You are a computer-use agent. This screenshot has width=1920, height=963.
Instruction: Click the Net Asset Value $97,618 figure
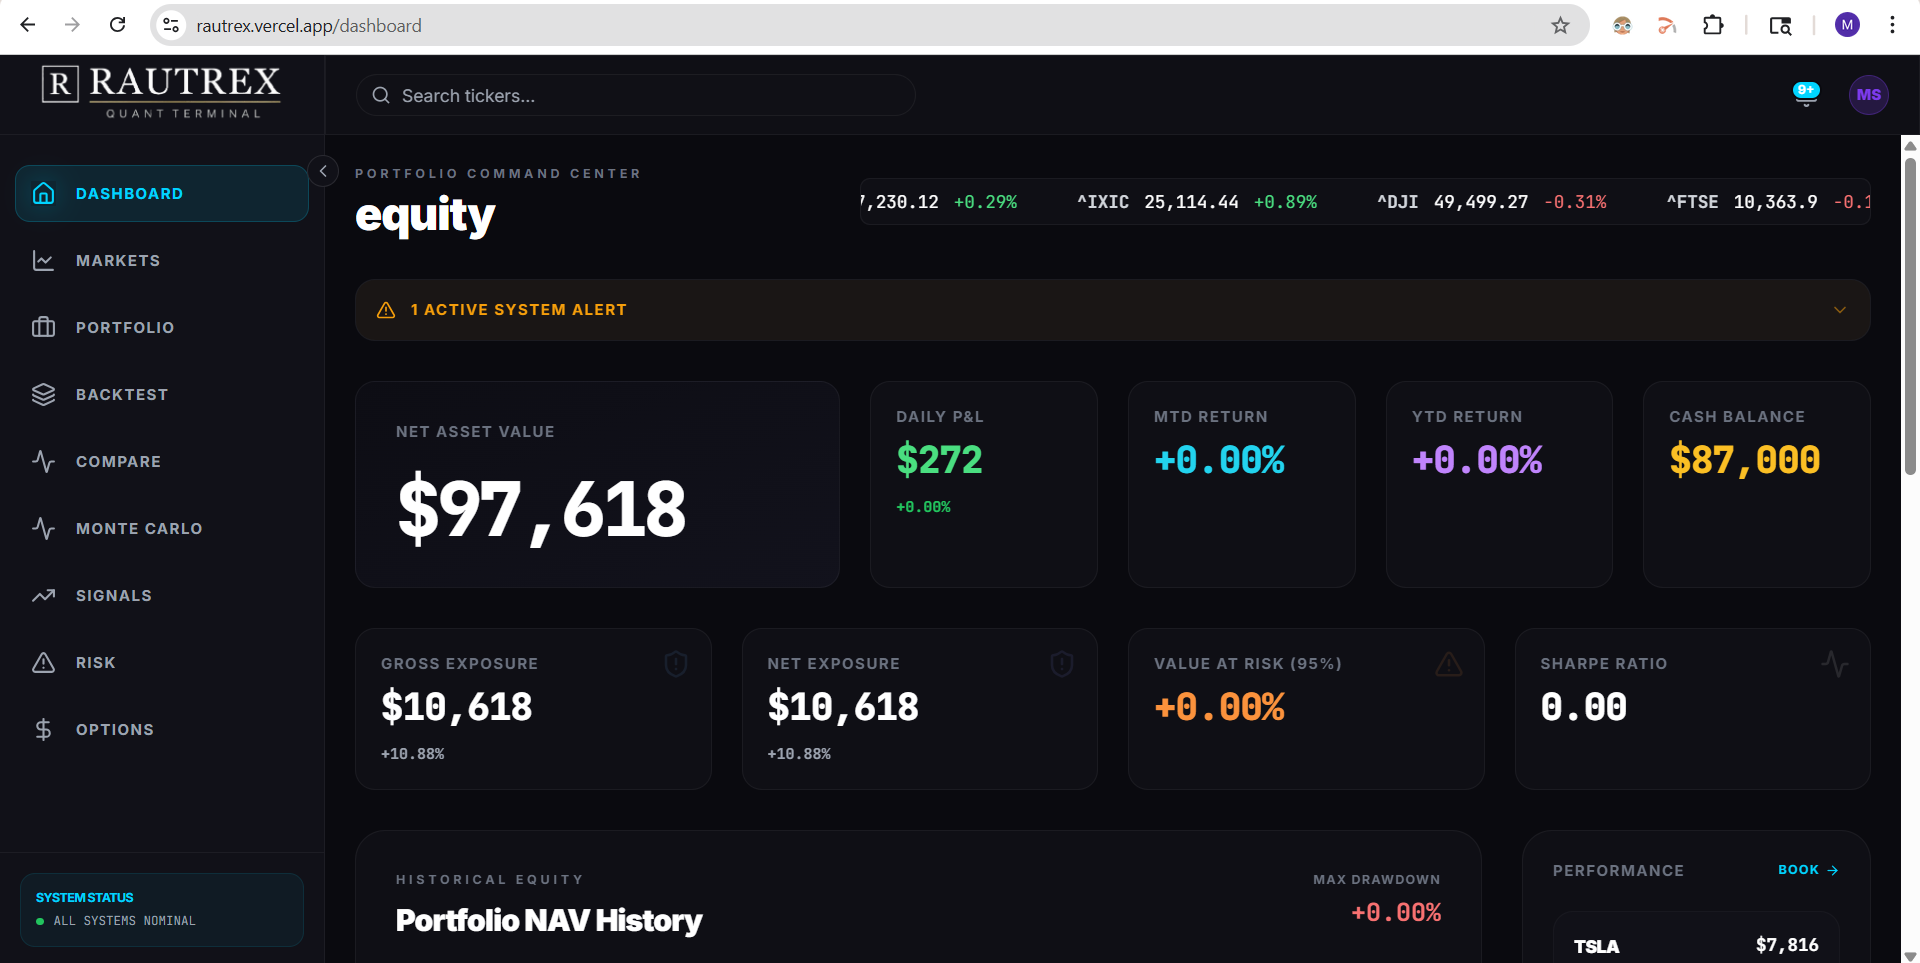[x=542, y=509]
